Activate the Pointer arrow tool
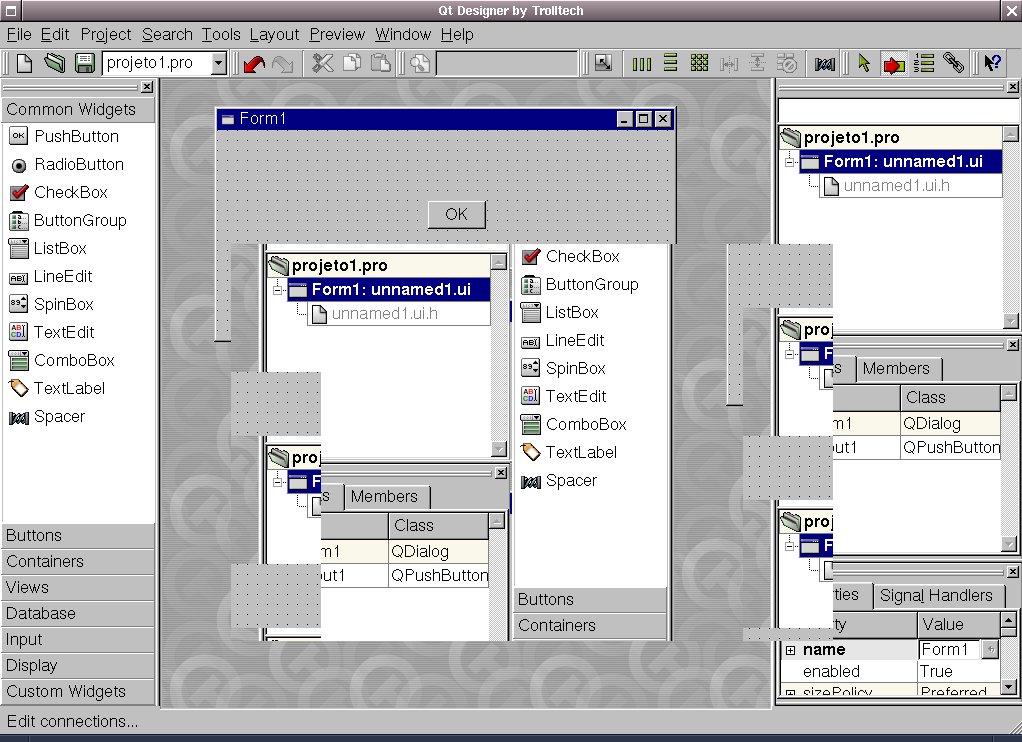The width and height of the screenshot is (1022, 742). point(864,63)
